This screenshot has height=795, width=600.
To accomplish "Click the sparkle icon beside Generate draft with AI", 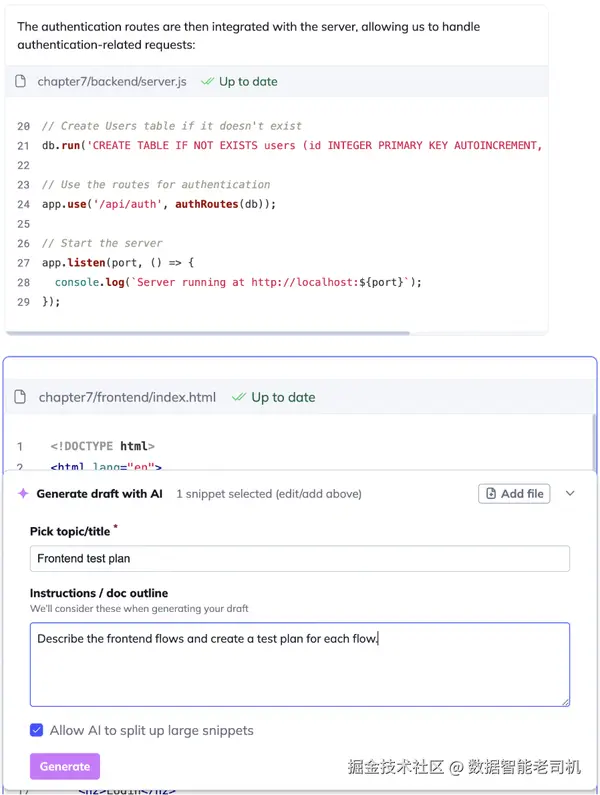I will pos(23,493).
